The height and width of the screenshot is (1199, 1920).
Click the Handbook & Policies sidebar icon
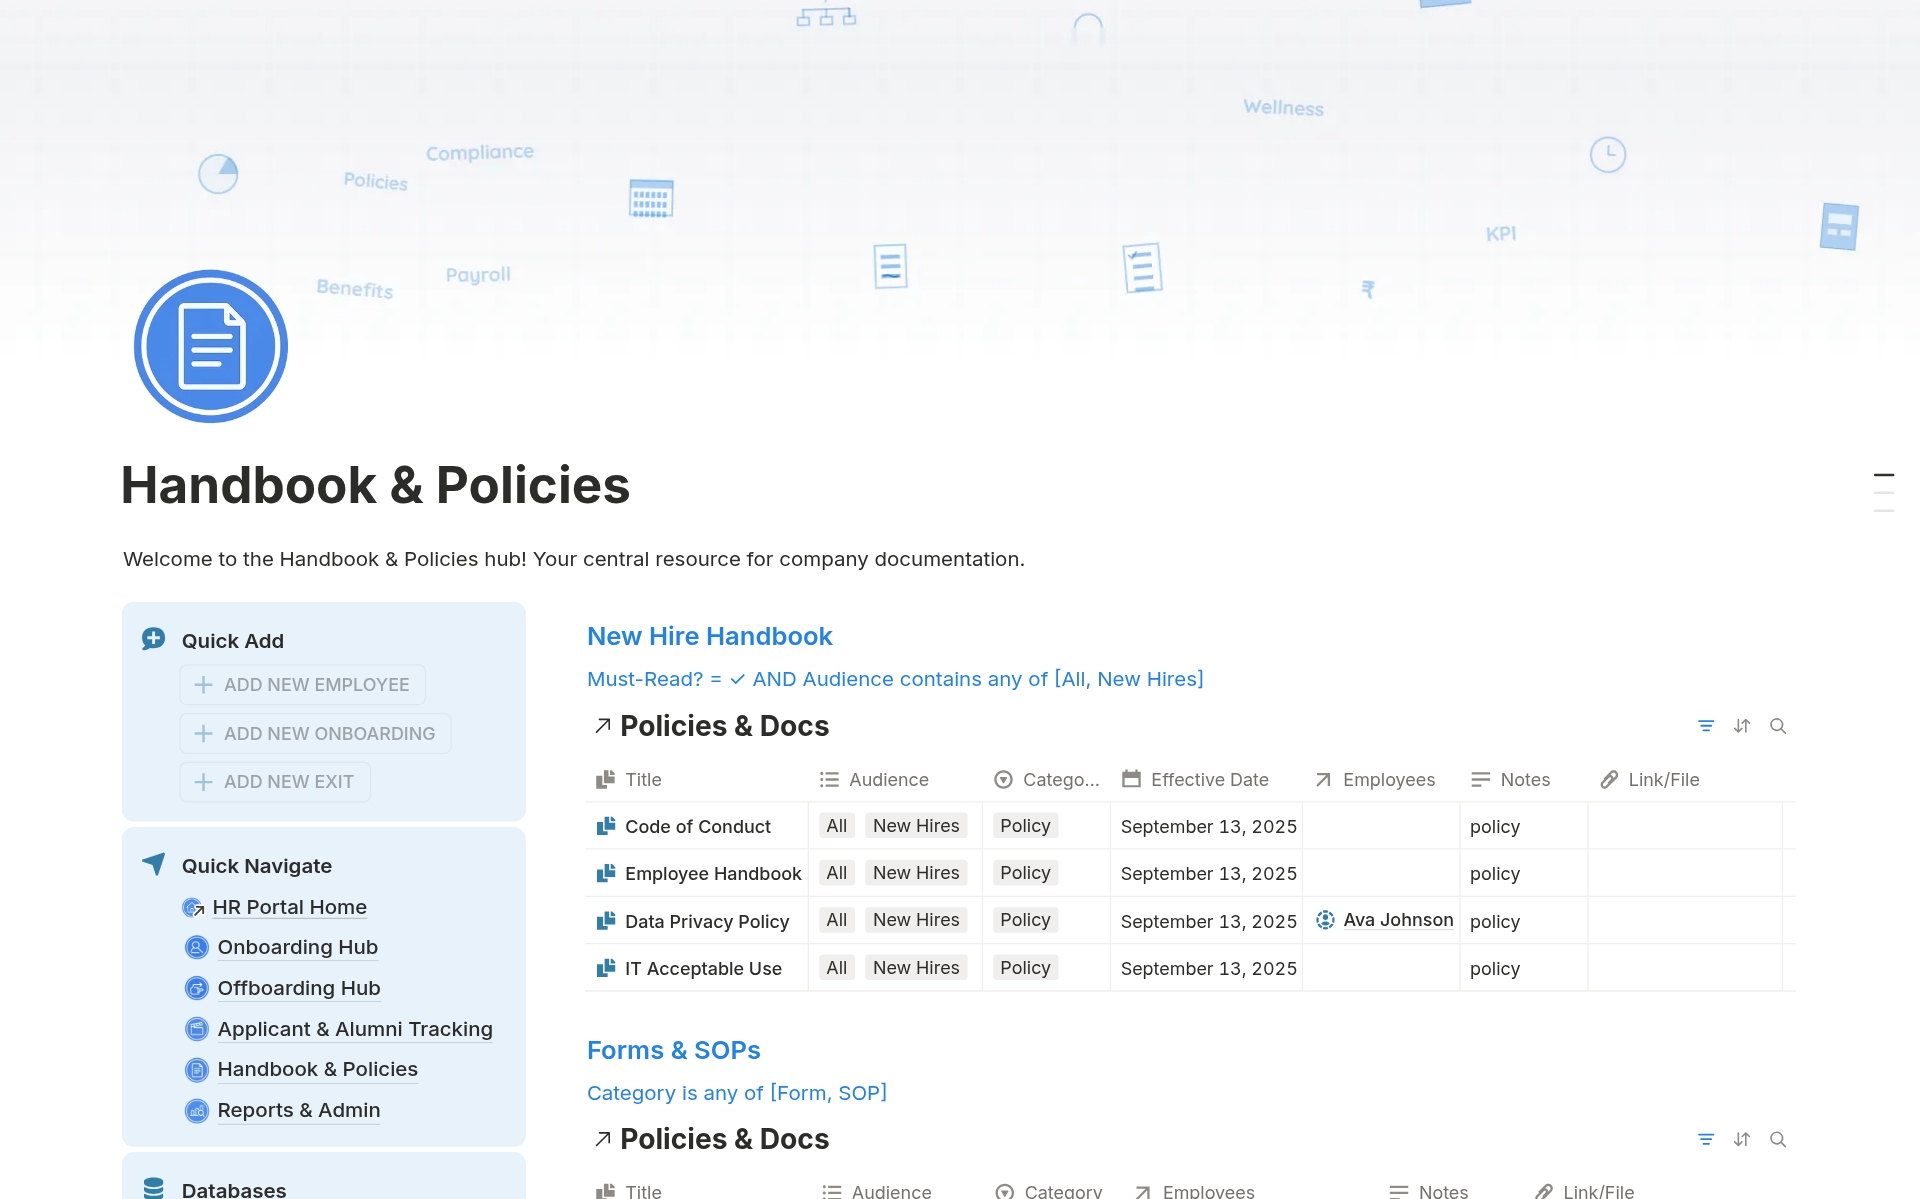pos(197,1070)
